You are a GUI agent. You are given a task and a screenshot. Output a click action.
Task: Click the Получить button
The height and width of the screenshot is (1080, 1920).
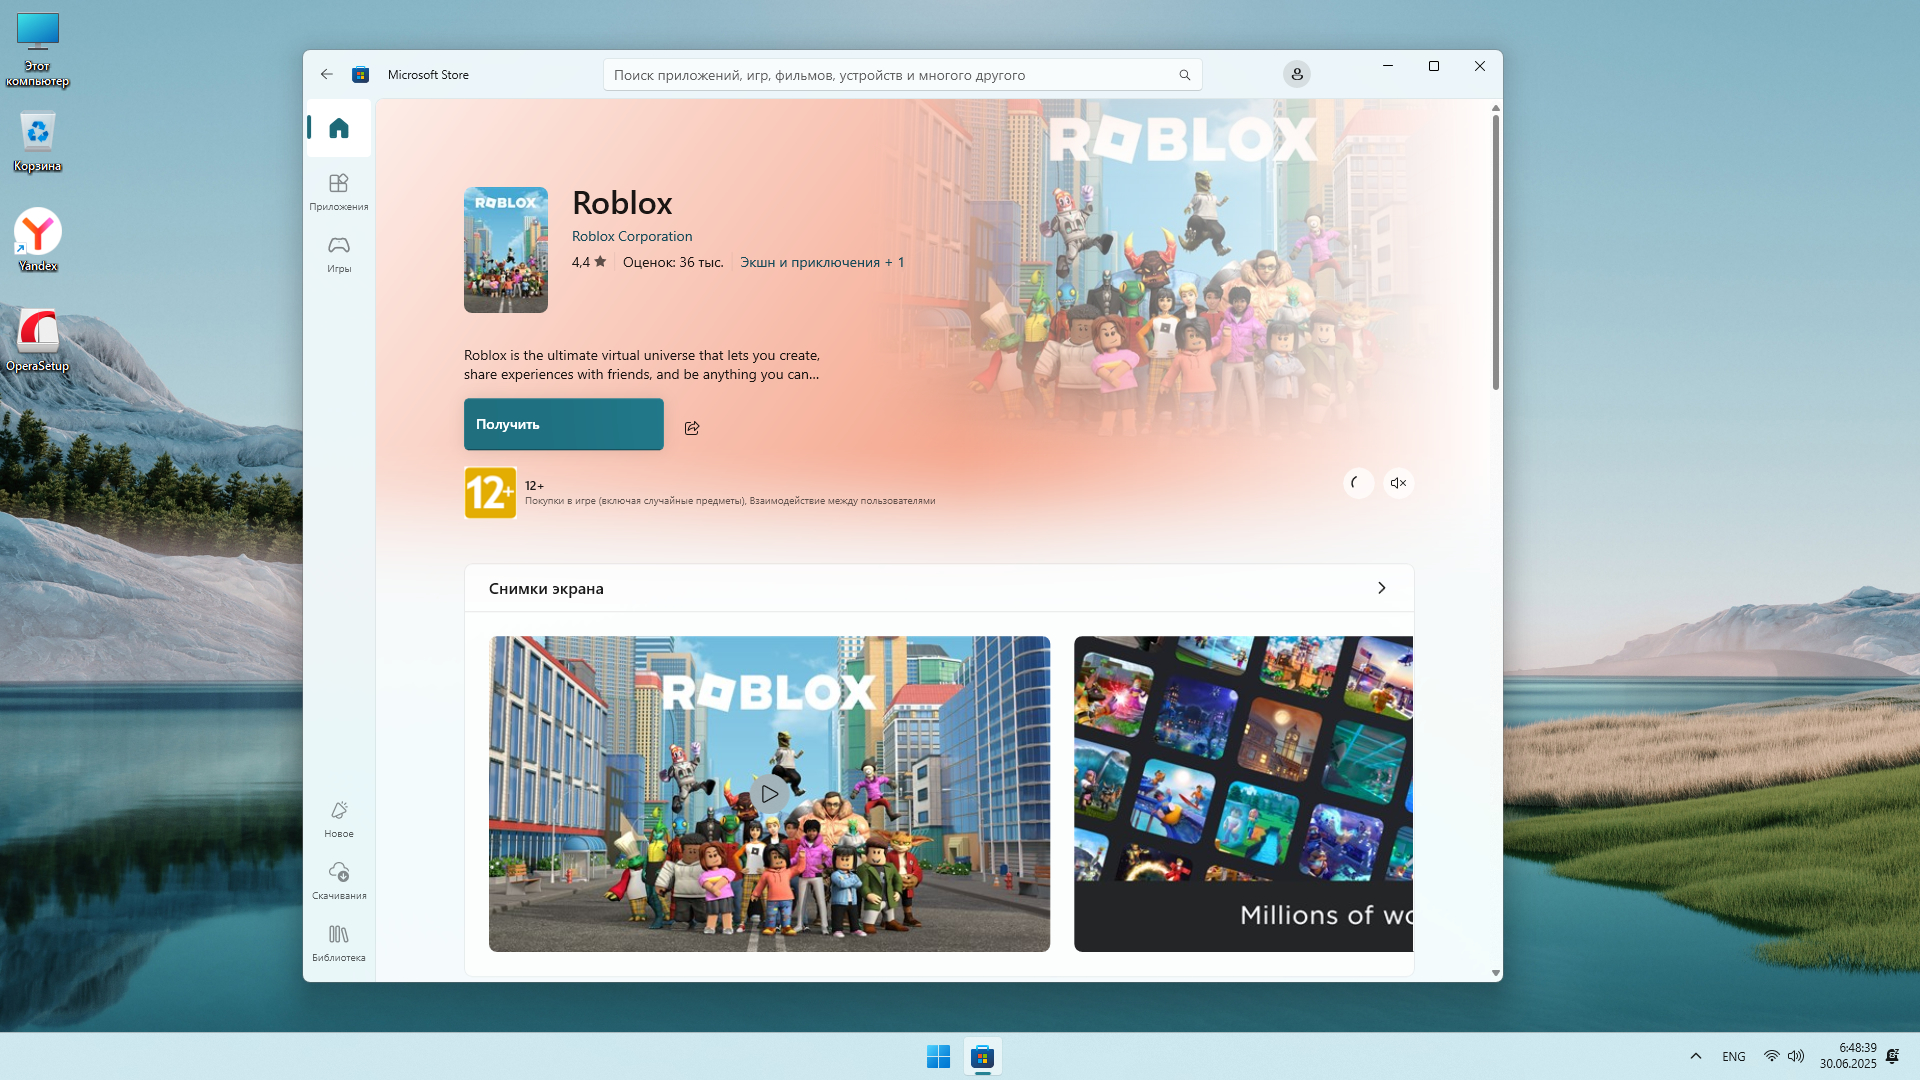point(563,424)
